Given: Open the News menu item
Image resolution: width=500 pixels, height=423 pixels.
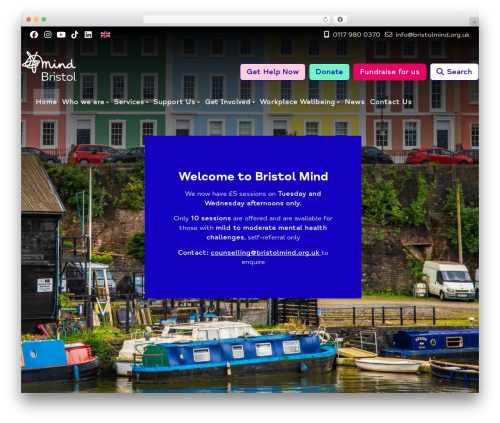Looking at the screenshot, I should 354,102.
